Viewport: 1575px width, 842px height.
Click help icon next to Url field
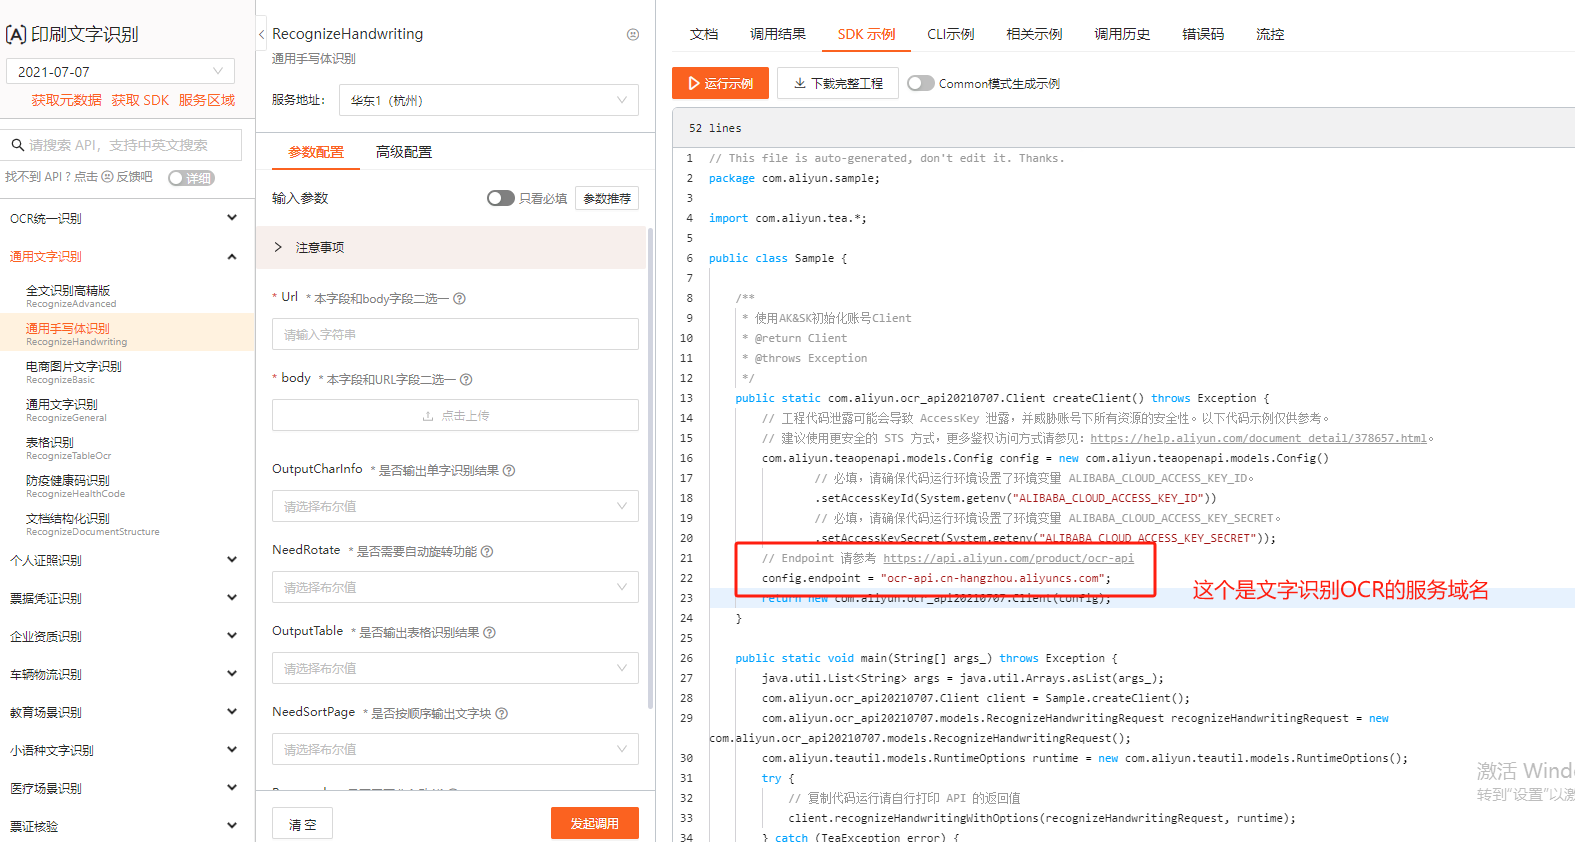(x=459, y=298)
